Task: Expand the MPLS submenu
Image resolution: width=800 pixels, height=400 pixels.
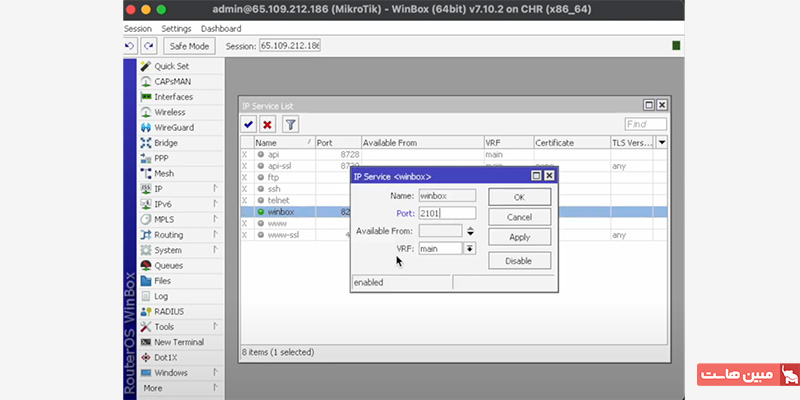Action: click(x=181, y=219)
